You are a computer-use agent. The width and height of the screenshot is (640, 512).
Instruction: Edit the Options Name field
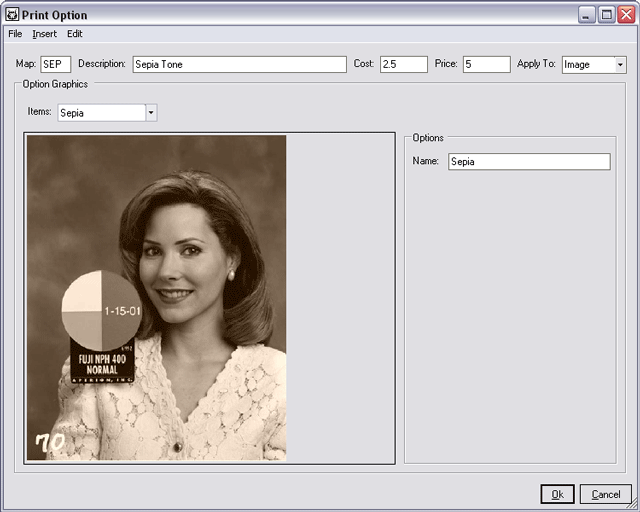point(528,161)
